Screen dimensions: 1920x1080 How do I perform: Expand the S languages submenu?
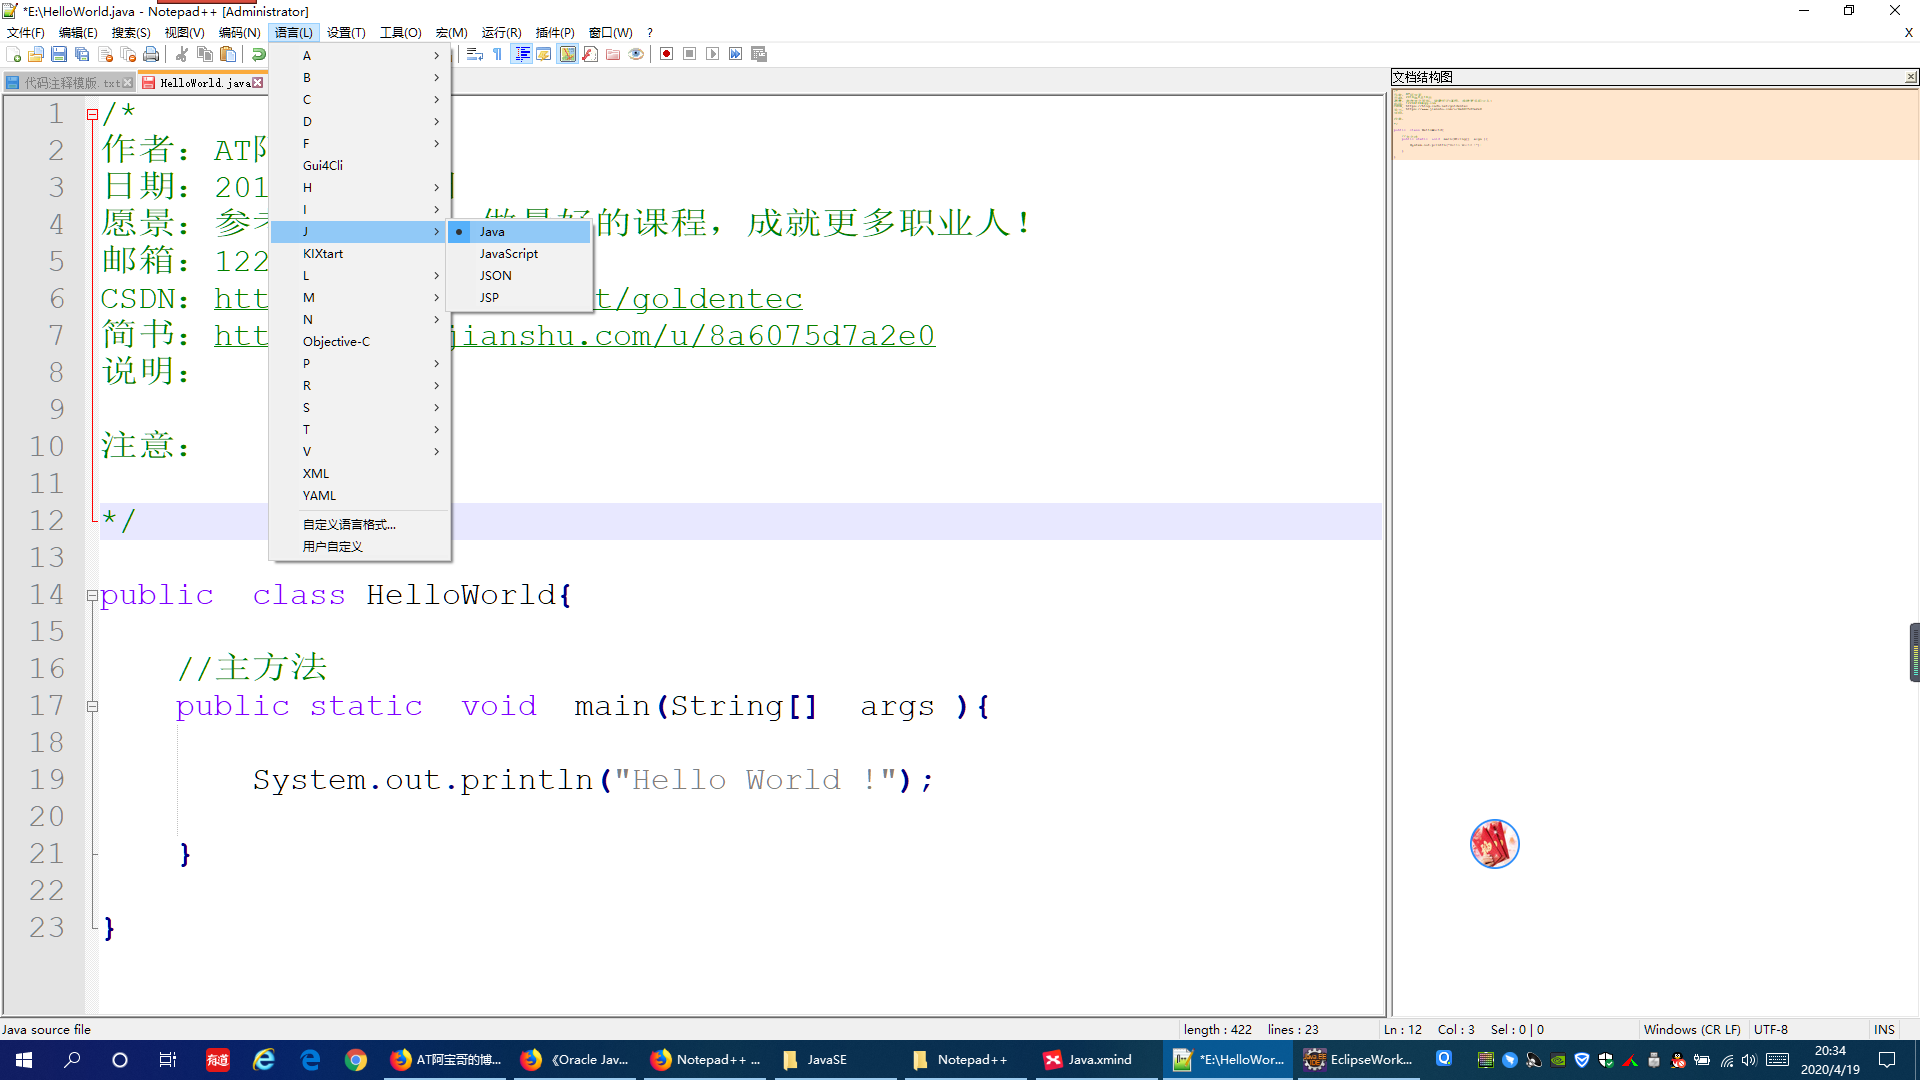click(359, 408)
